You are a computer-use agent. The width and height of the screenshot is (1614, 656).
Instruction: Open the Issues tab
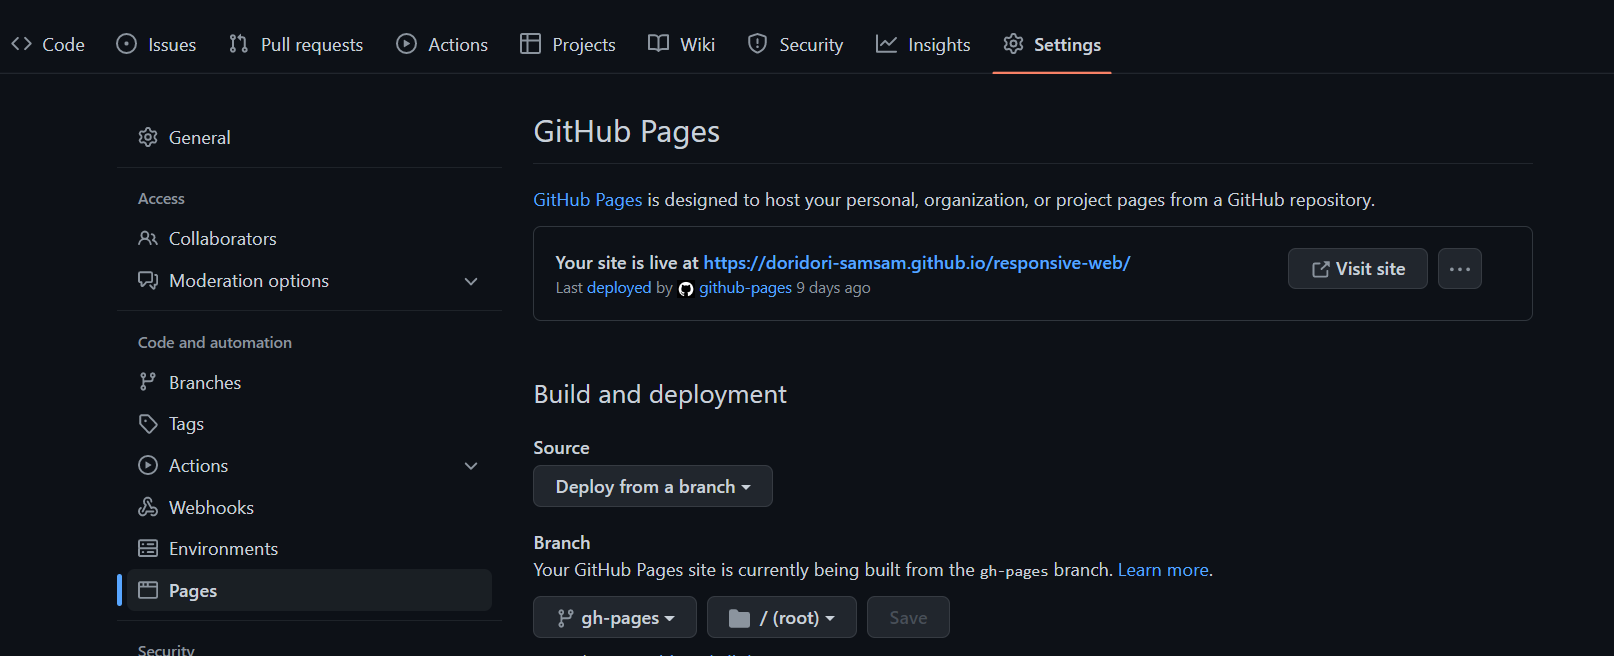point(156,44)
